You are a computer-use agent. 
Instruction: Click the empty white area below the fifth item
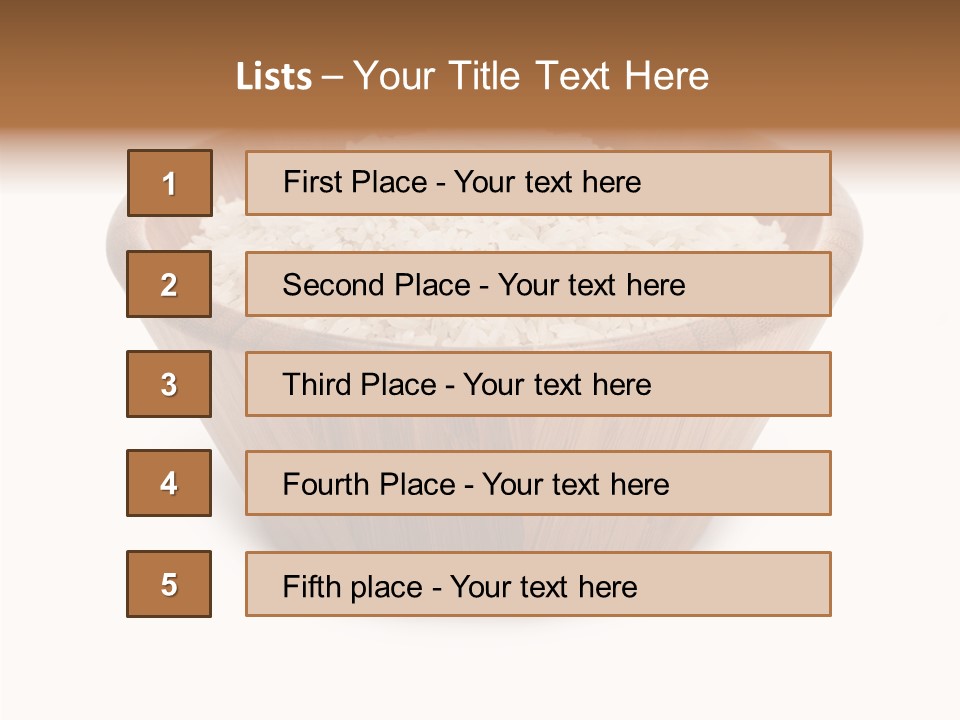click(480, 670)
